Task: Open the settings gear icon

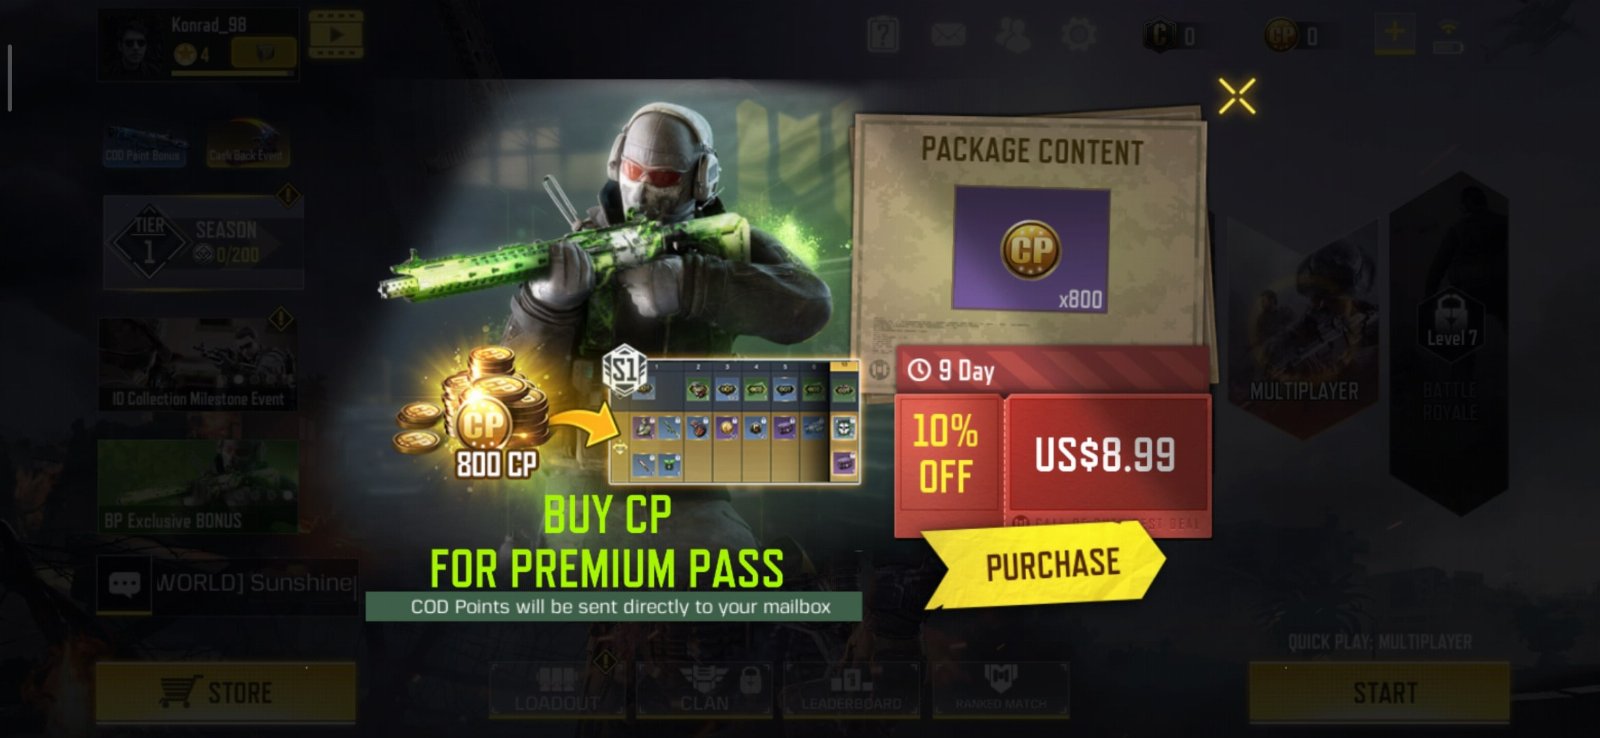Action: pos(1078,35)
